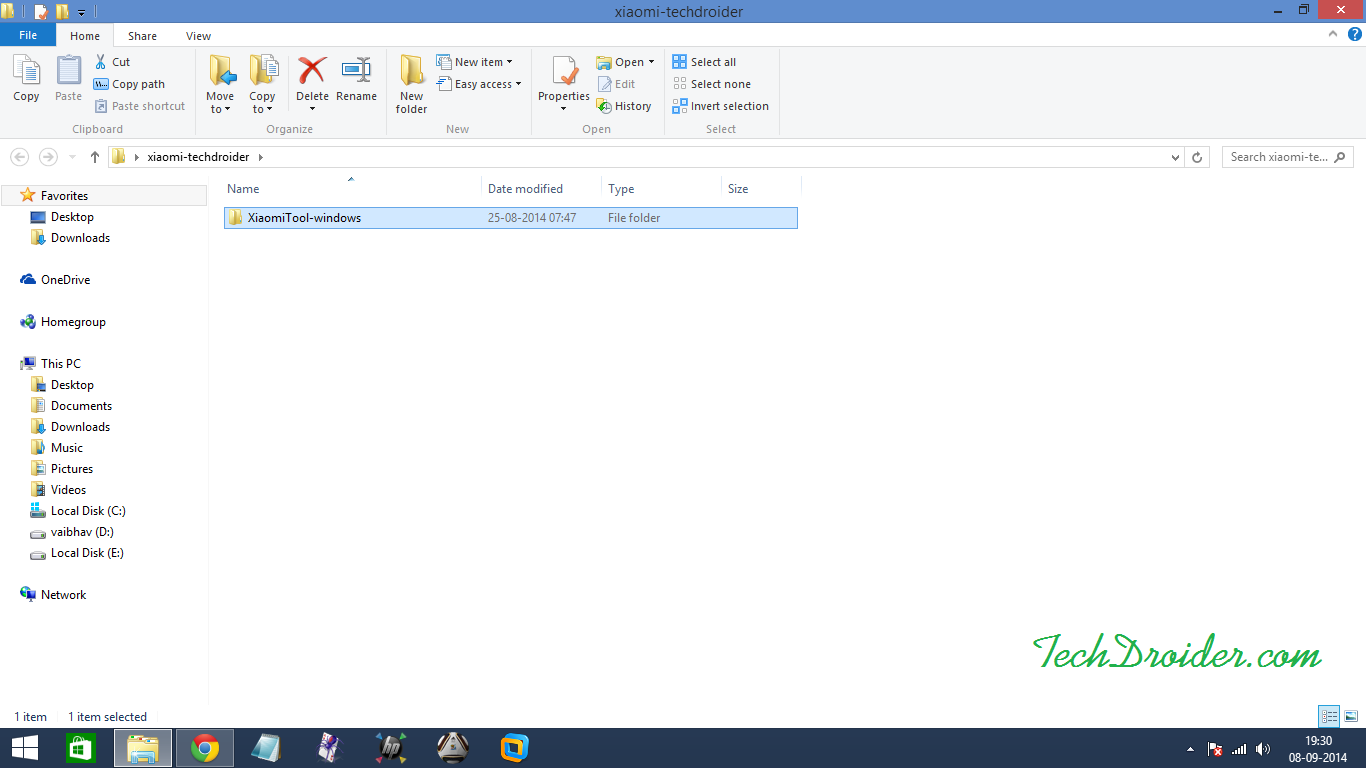Open OneDrive in navigation pane

tap(65, 280)
